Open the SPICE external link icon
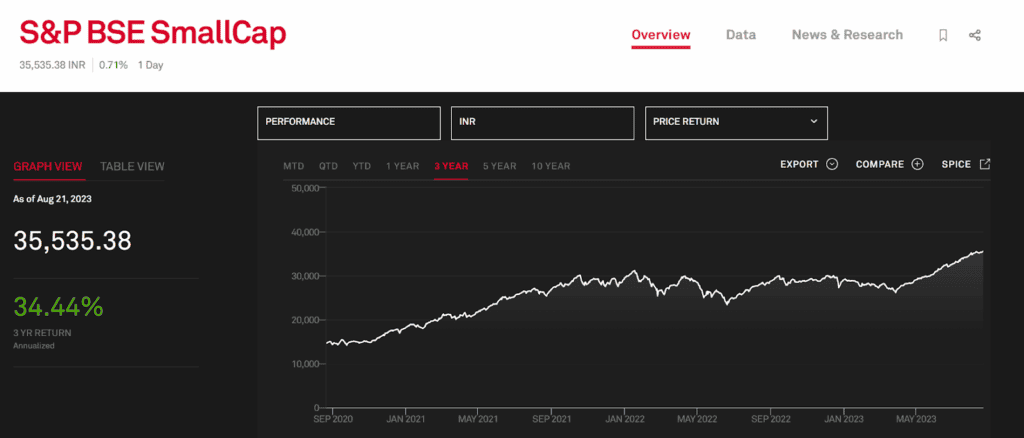This screenshot has width=1024, height=438. pyautogui.click(x=985, y=164)
